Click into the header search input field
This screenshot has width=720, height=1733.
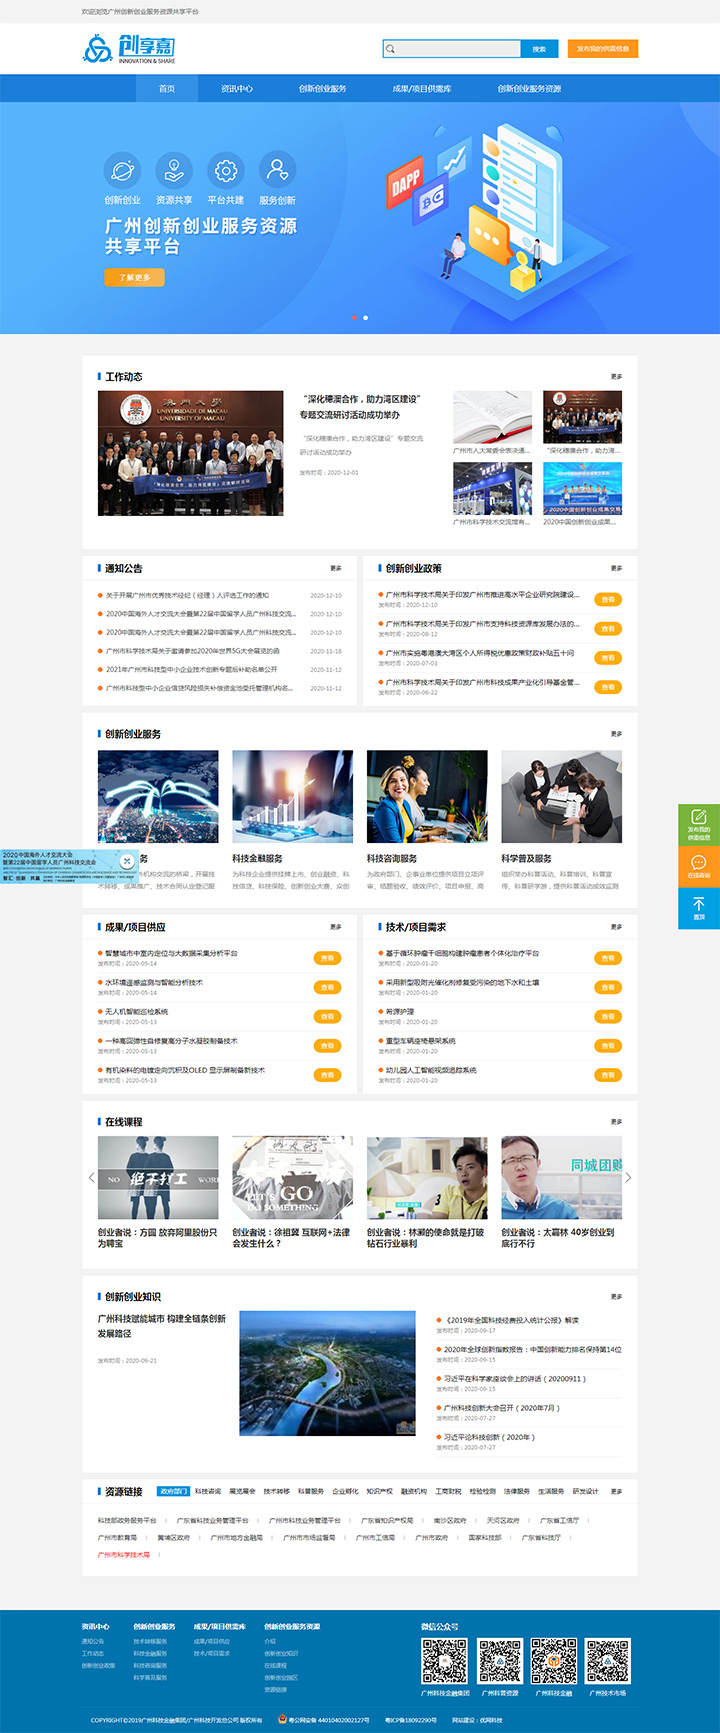click(x=455, y=49)
